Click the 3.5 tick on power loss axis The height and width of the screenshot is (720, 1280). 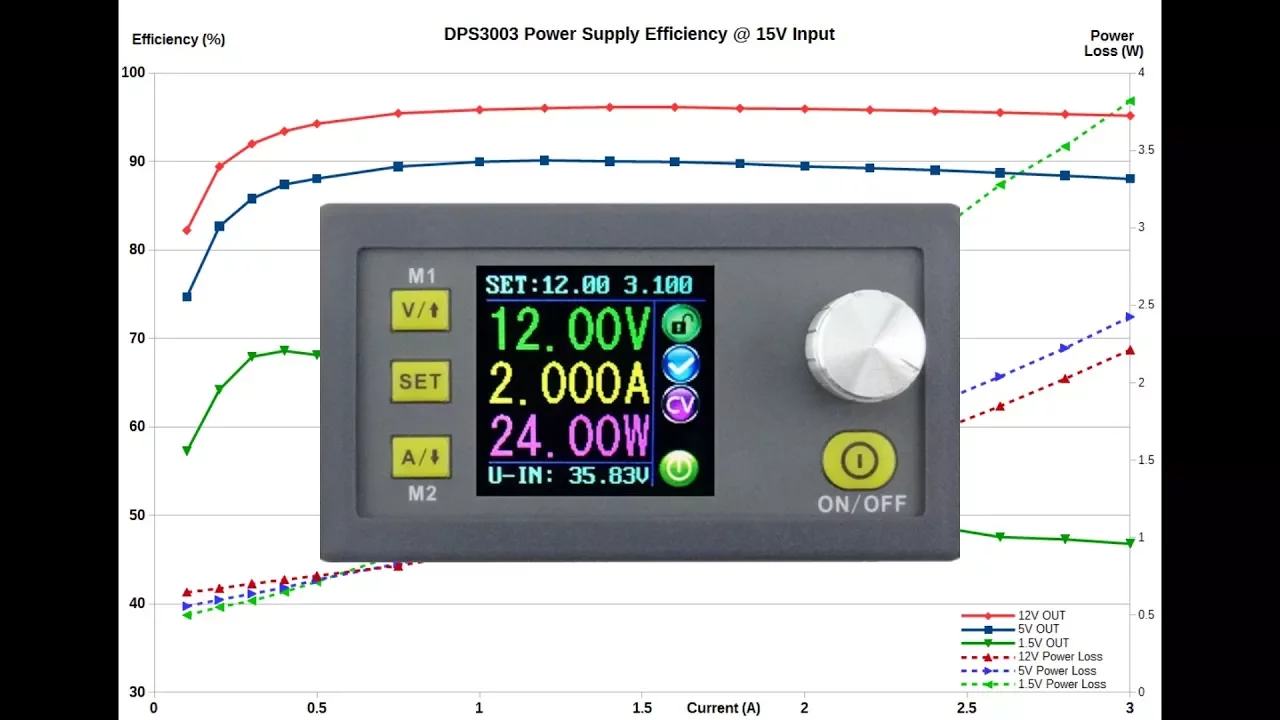click(x=1148, y=150)
